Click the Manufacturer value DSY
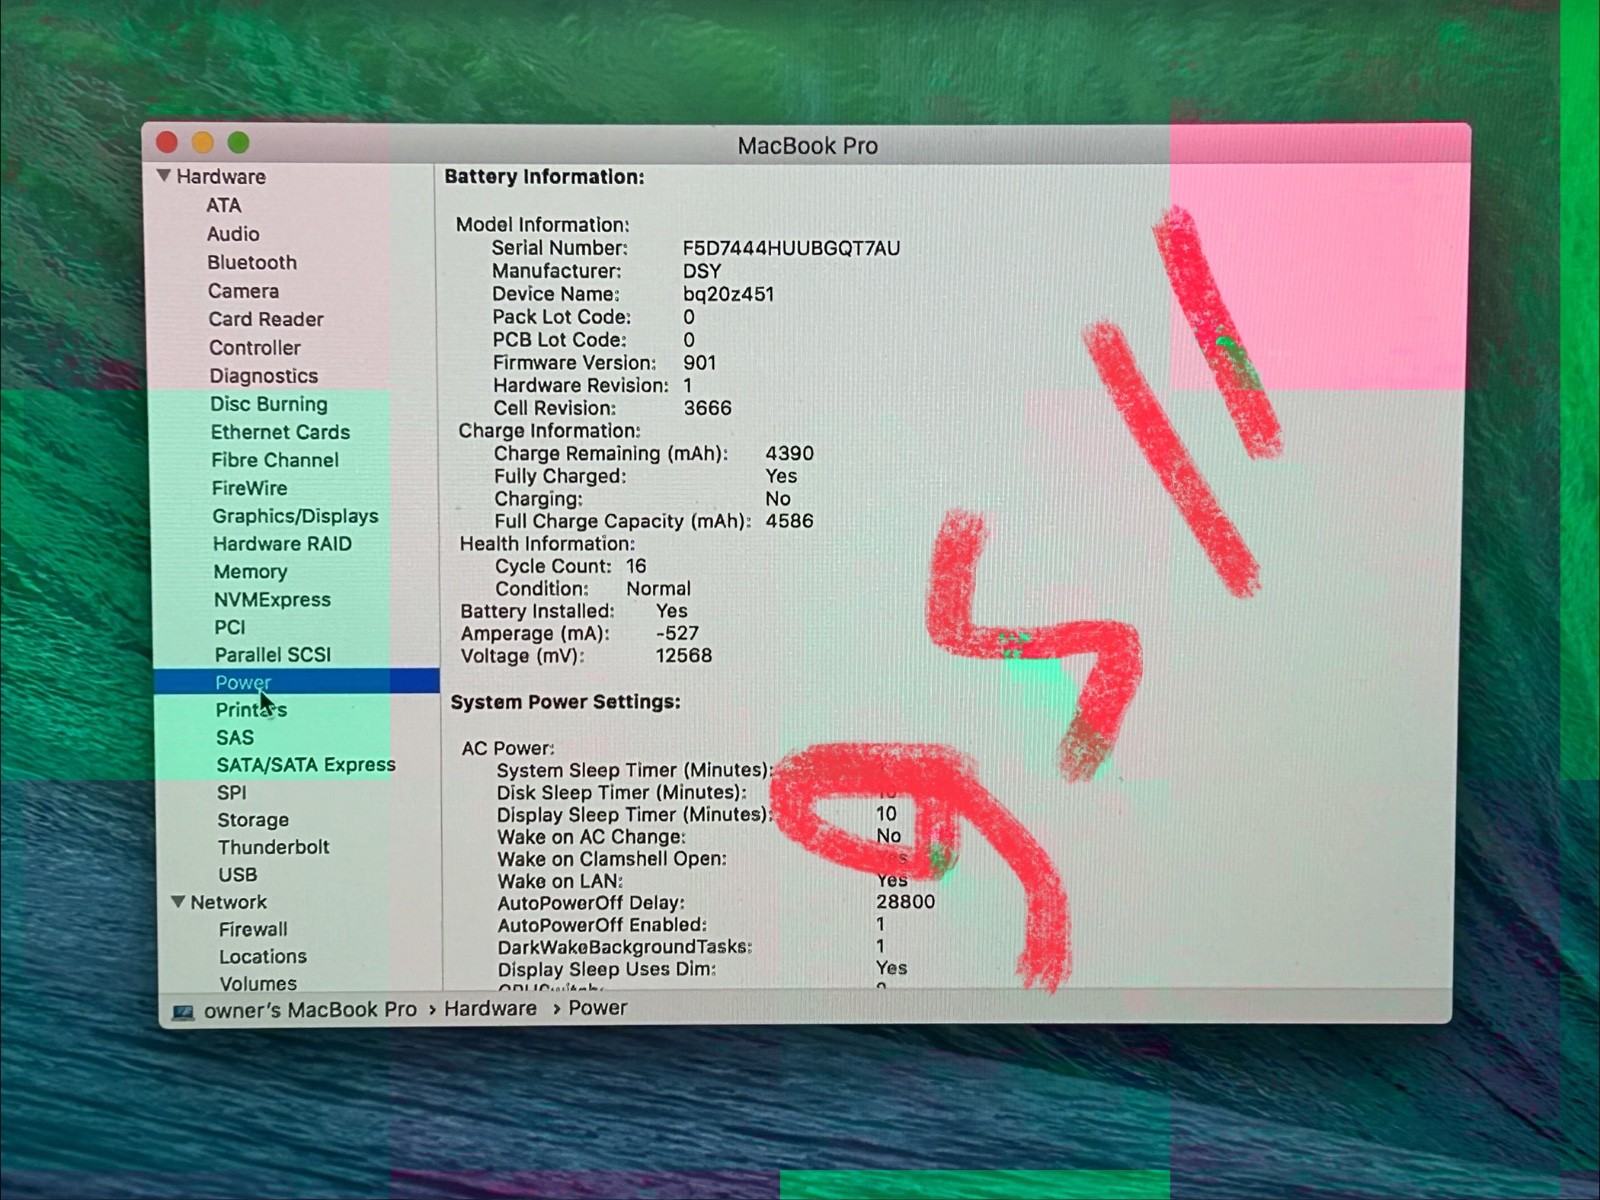The height and width of the screenshot is (1200, 1600). [x=702, y=271]
